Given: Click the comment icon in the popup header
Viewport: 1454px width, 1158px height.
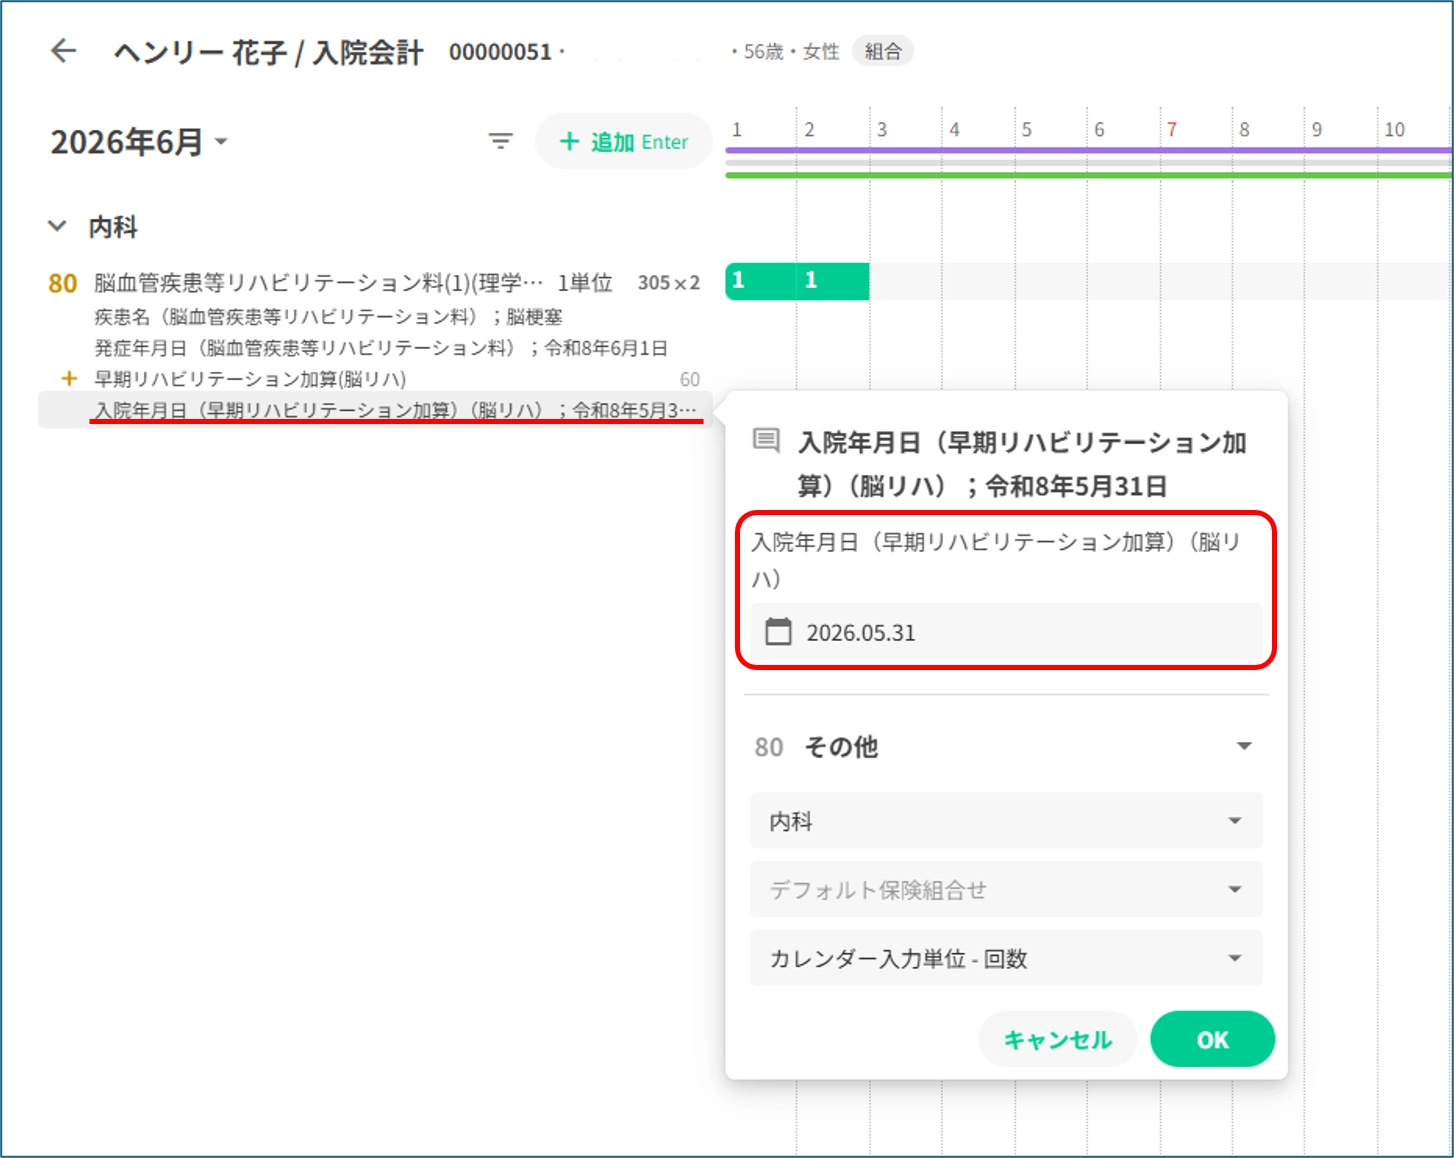Looking at the screenshot, I should point(766,440).
